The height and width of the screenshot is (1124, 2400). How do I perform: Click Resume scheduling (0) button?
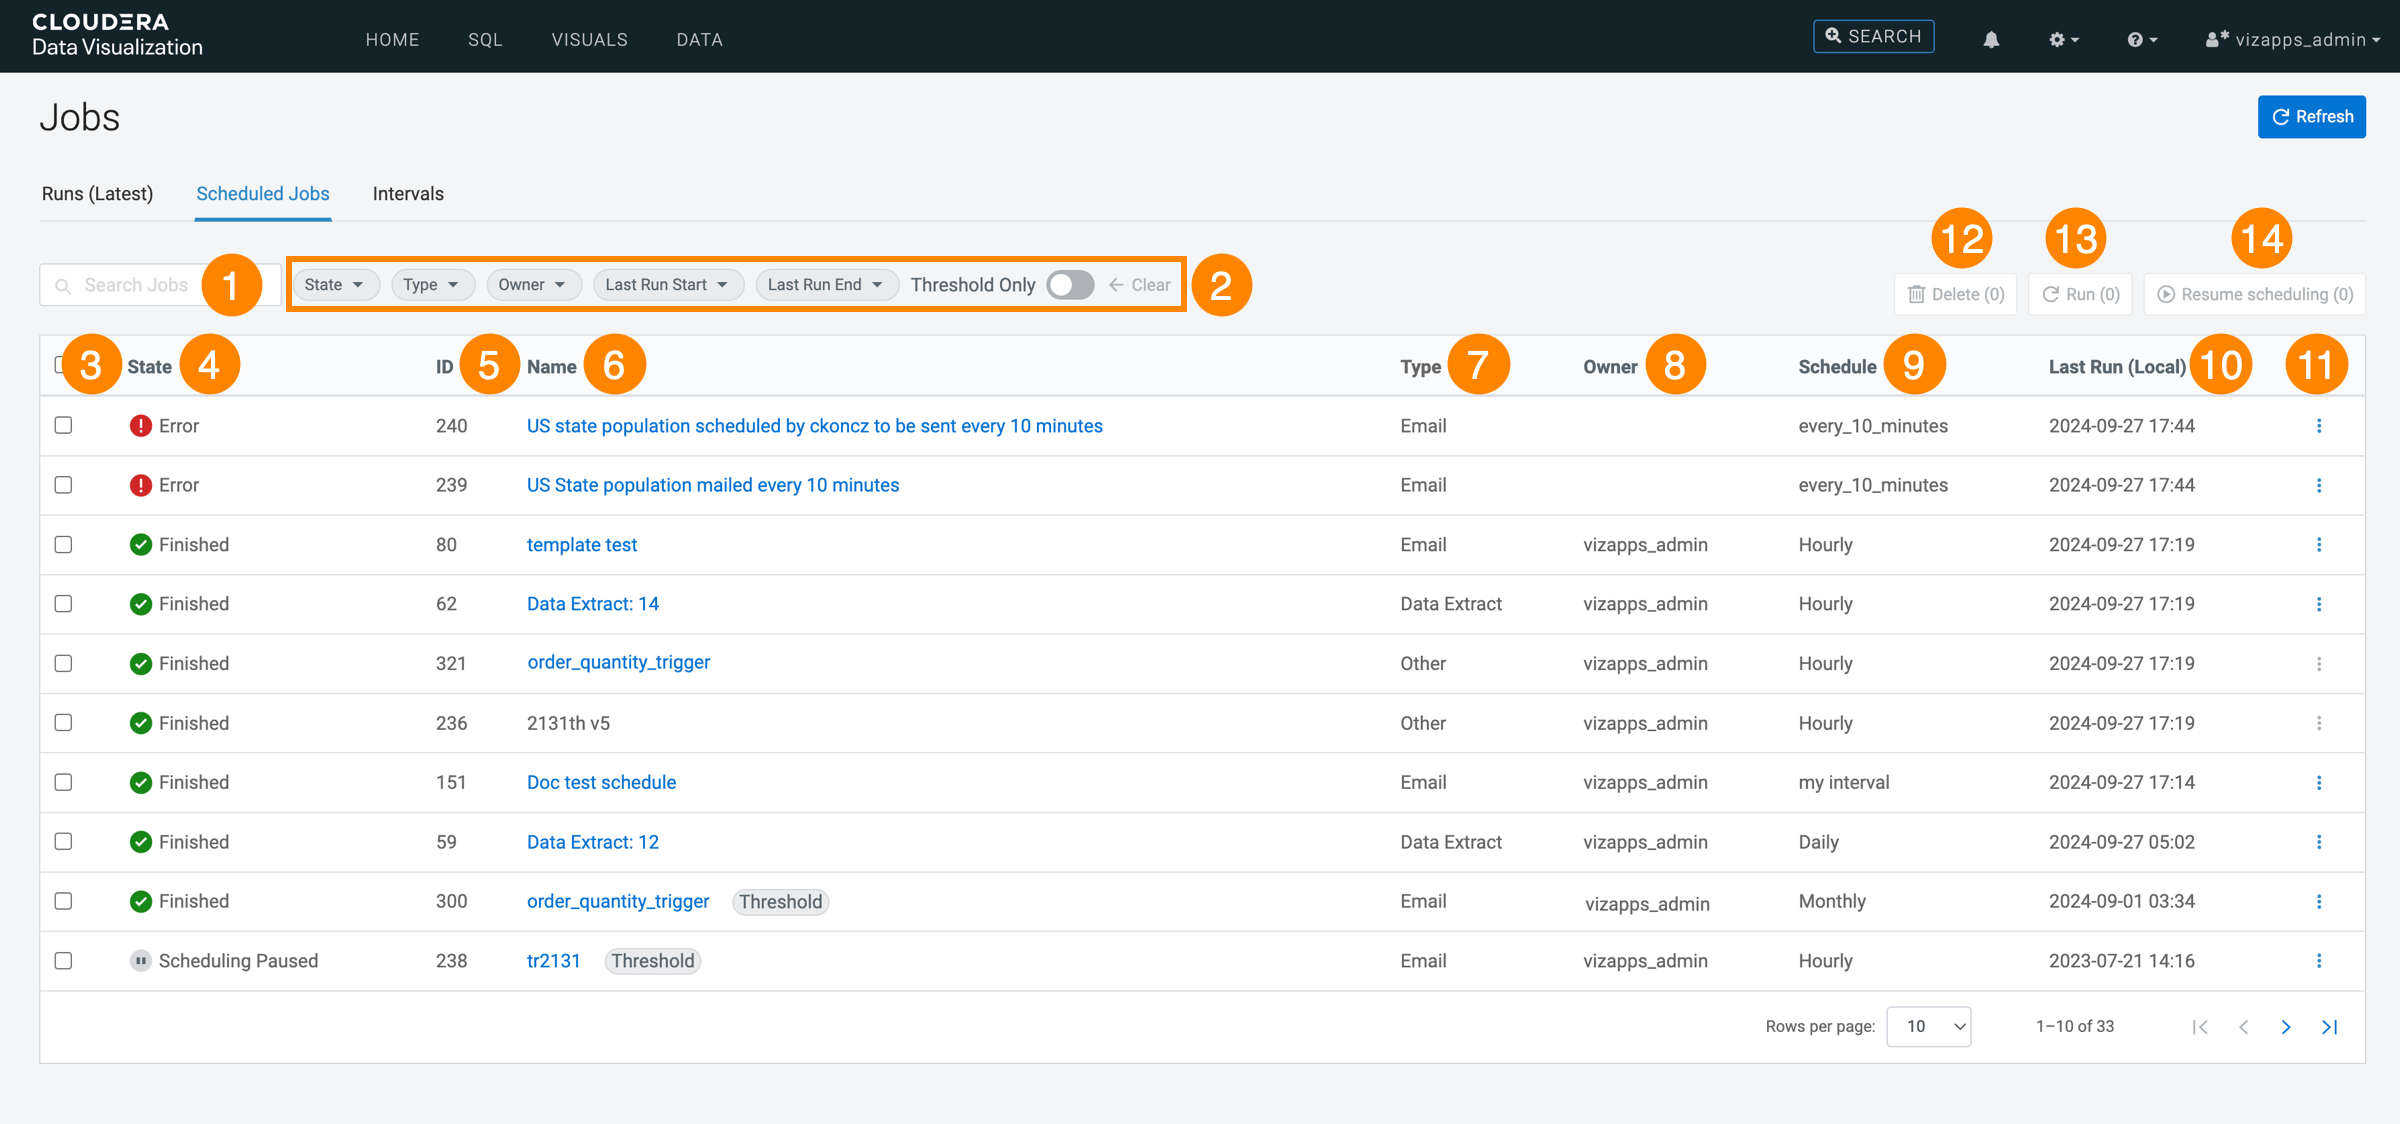pos(2255,294)
